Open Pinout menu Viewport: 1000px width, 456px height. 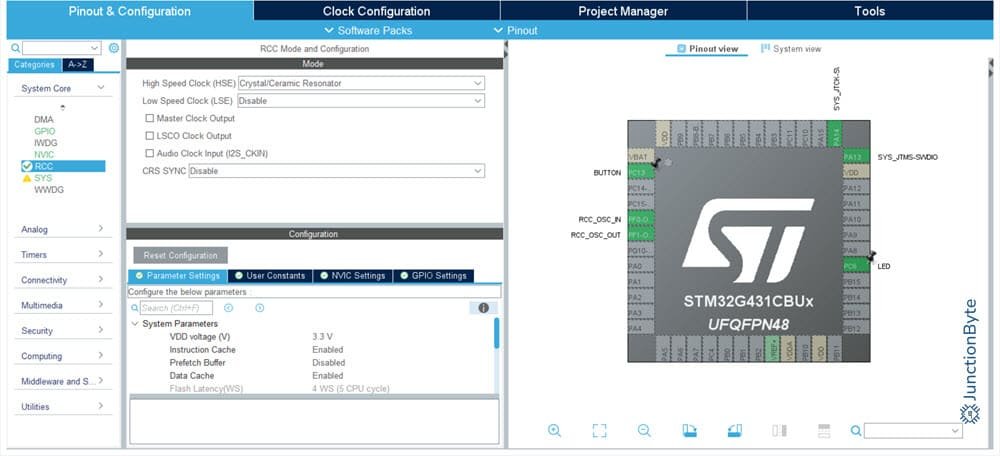[x=516, y=31]
